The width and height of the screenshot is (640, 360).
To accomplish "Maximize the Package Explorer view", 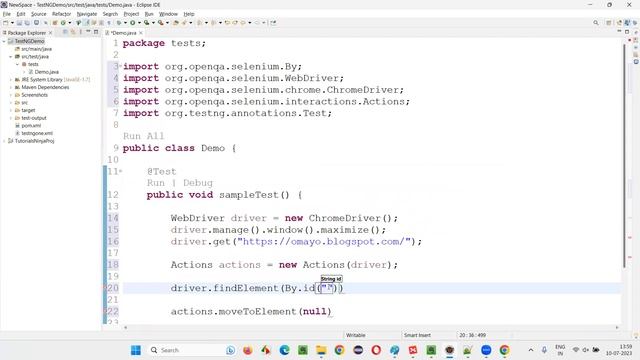I will coord(96,32).
